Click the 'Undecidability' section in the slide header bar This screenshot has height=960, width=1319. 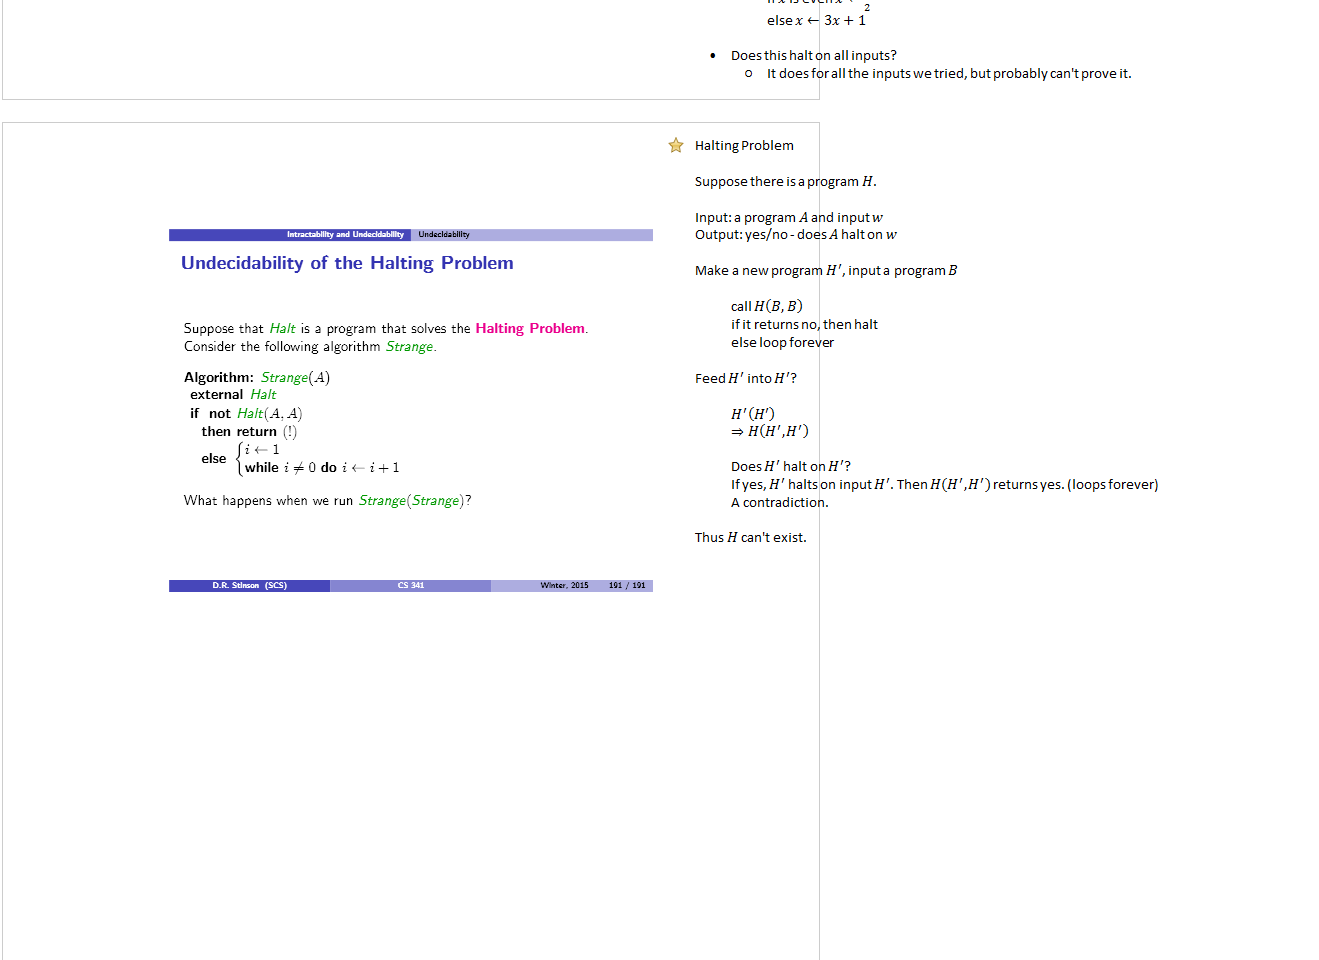tap(444, 235)
